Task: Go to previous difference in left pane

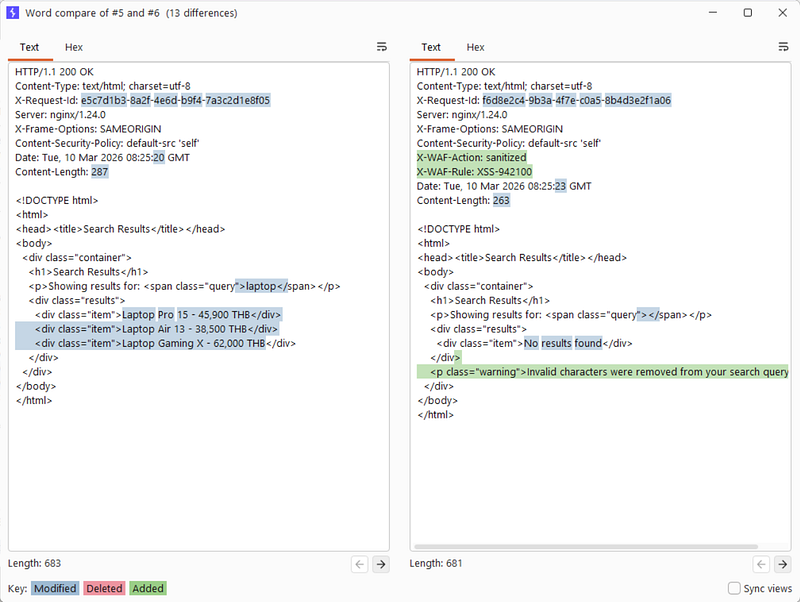Action: (360, 564)
